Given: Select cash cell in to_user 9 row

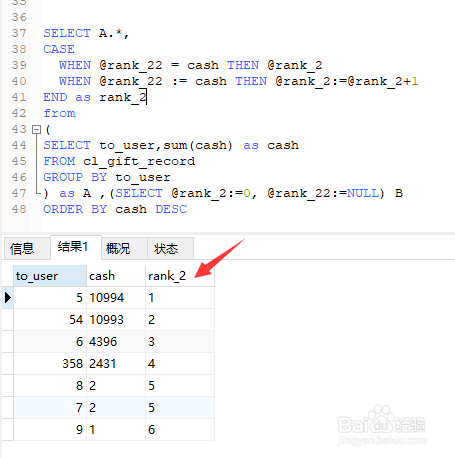Looking at the screenshot, I should (x=116, y=430).
